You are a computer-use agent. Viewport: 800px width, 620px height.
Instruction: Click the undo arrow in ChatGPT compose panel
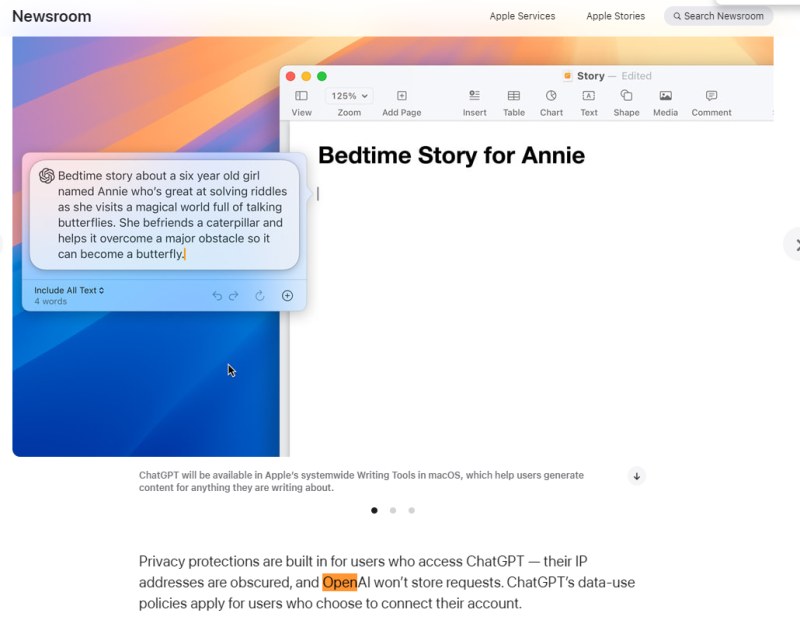point(217,295)
